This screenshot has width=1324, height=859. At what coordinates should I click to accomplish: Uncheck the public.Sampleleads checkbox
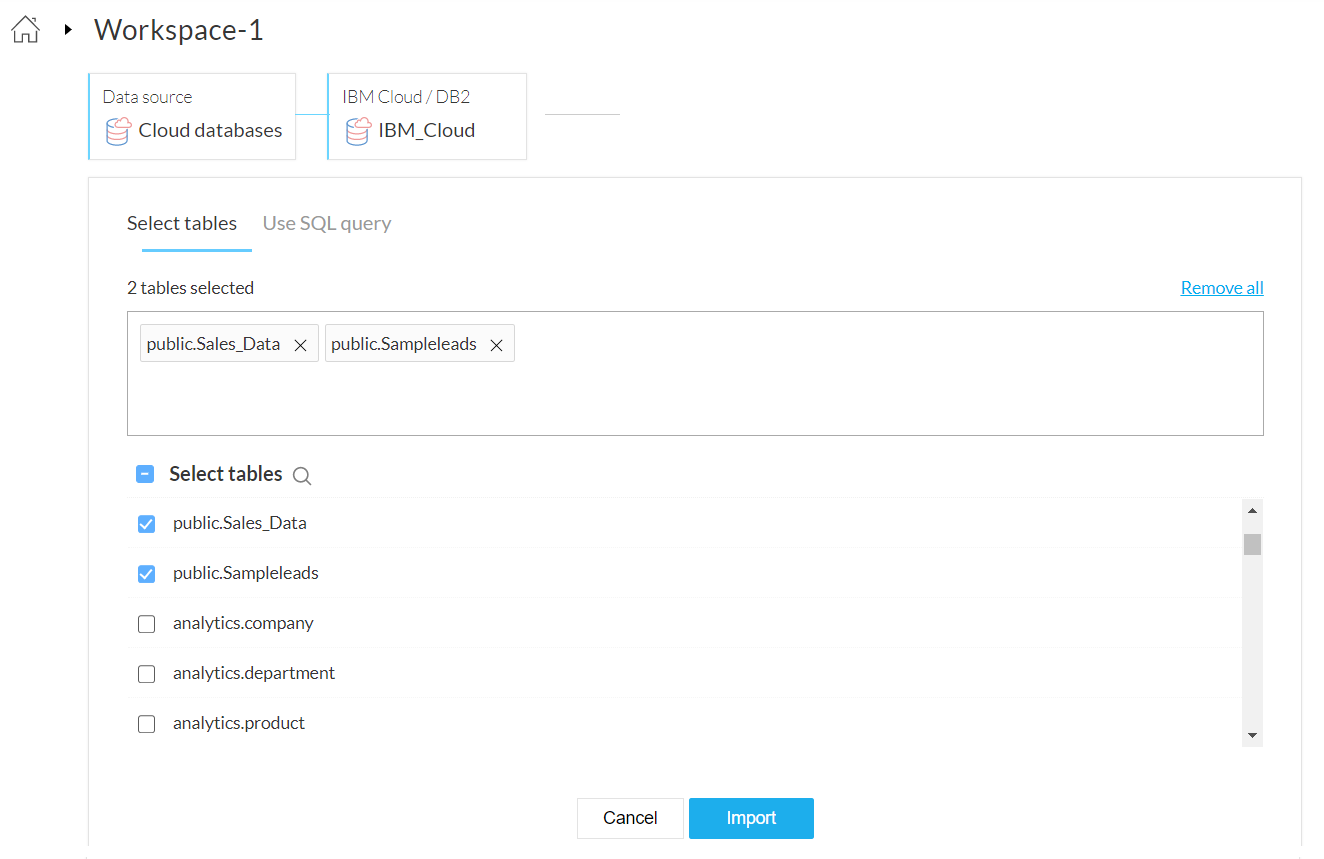click(x=146, y=574)
